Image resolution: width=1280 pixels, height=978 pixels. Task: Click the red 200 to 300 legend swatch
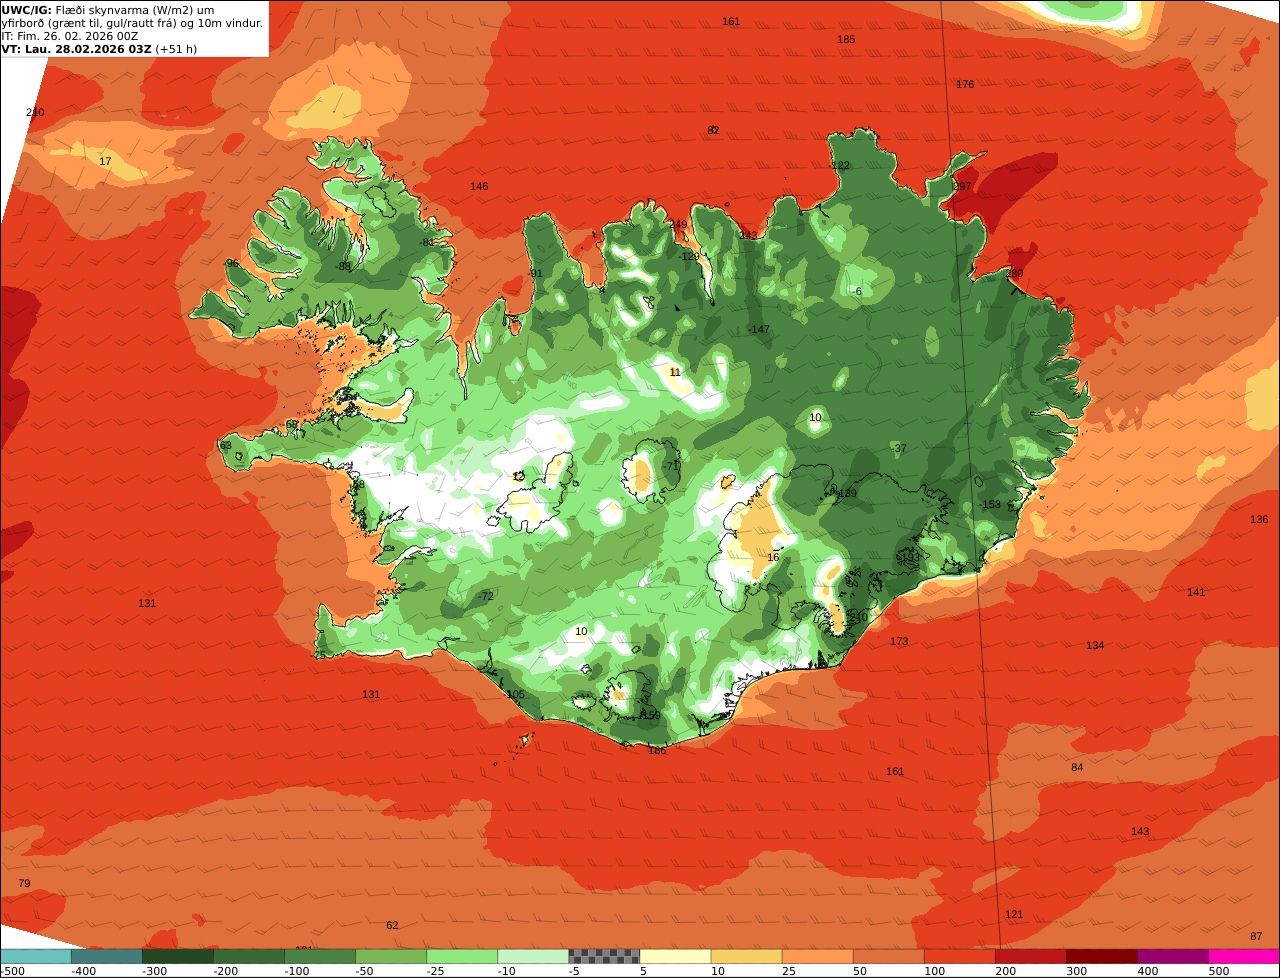(x=1029, y=956)
